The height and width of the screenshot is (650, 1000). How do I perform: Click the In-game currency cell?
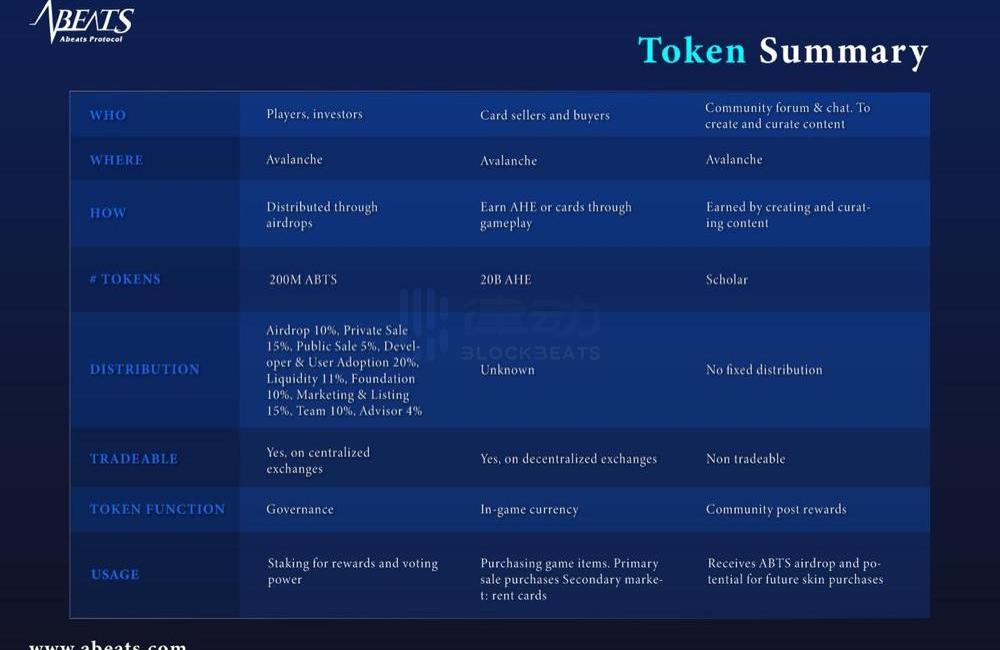coord(529,509)
